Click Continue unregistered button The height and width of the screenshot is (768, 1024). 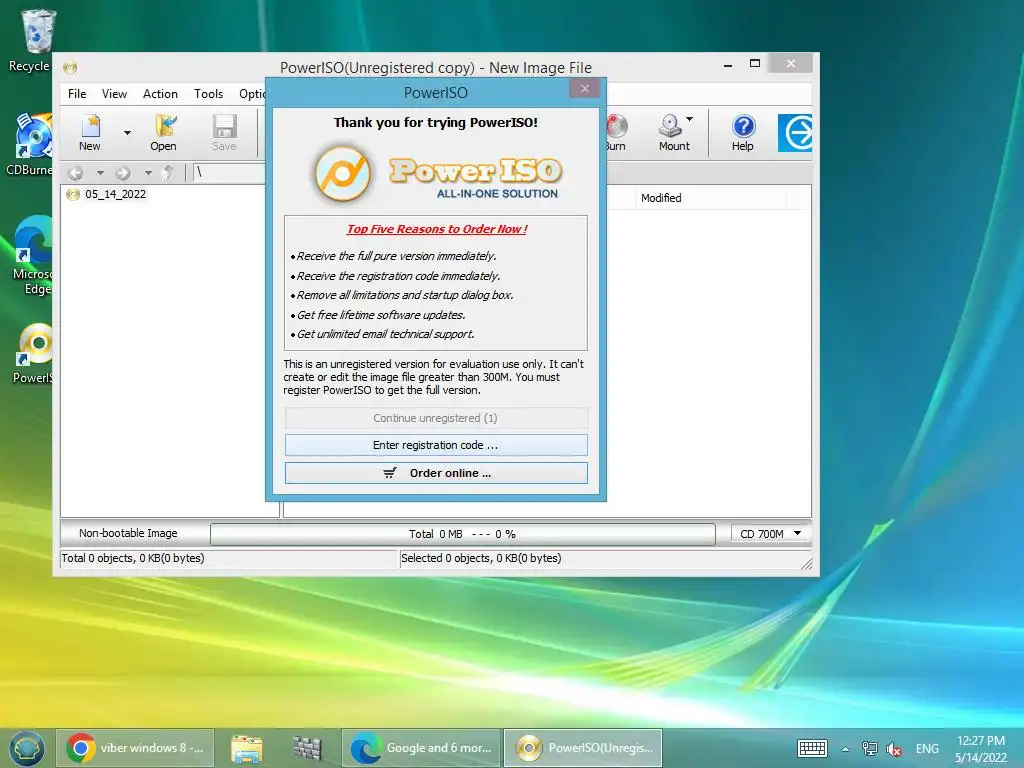pyautogui.click(x=436, y=418)
